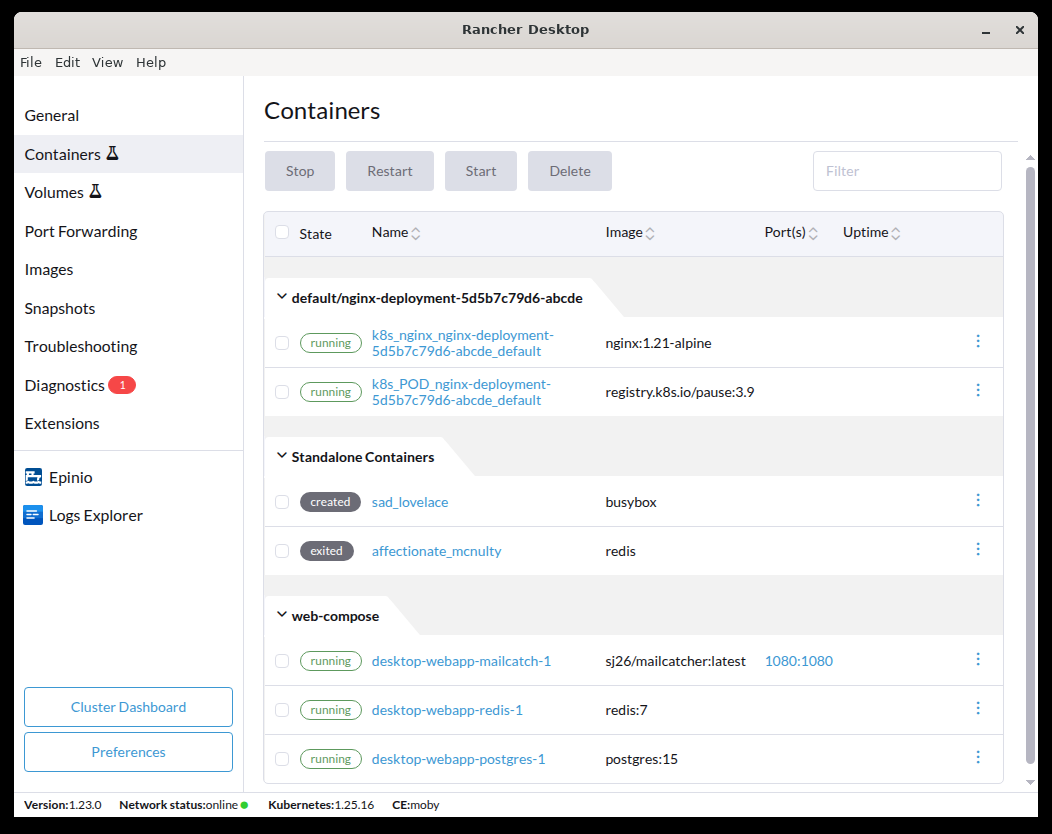Click the Restart button
This screenshot has width=1052, height=834.
[x=390, y=171]
